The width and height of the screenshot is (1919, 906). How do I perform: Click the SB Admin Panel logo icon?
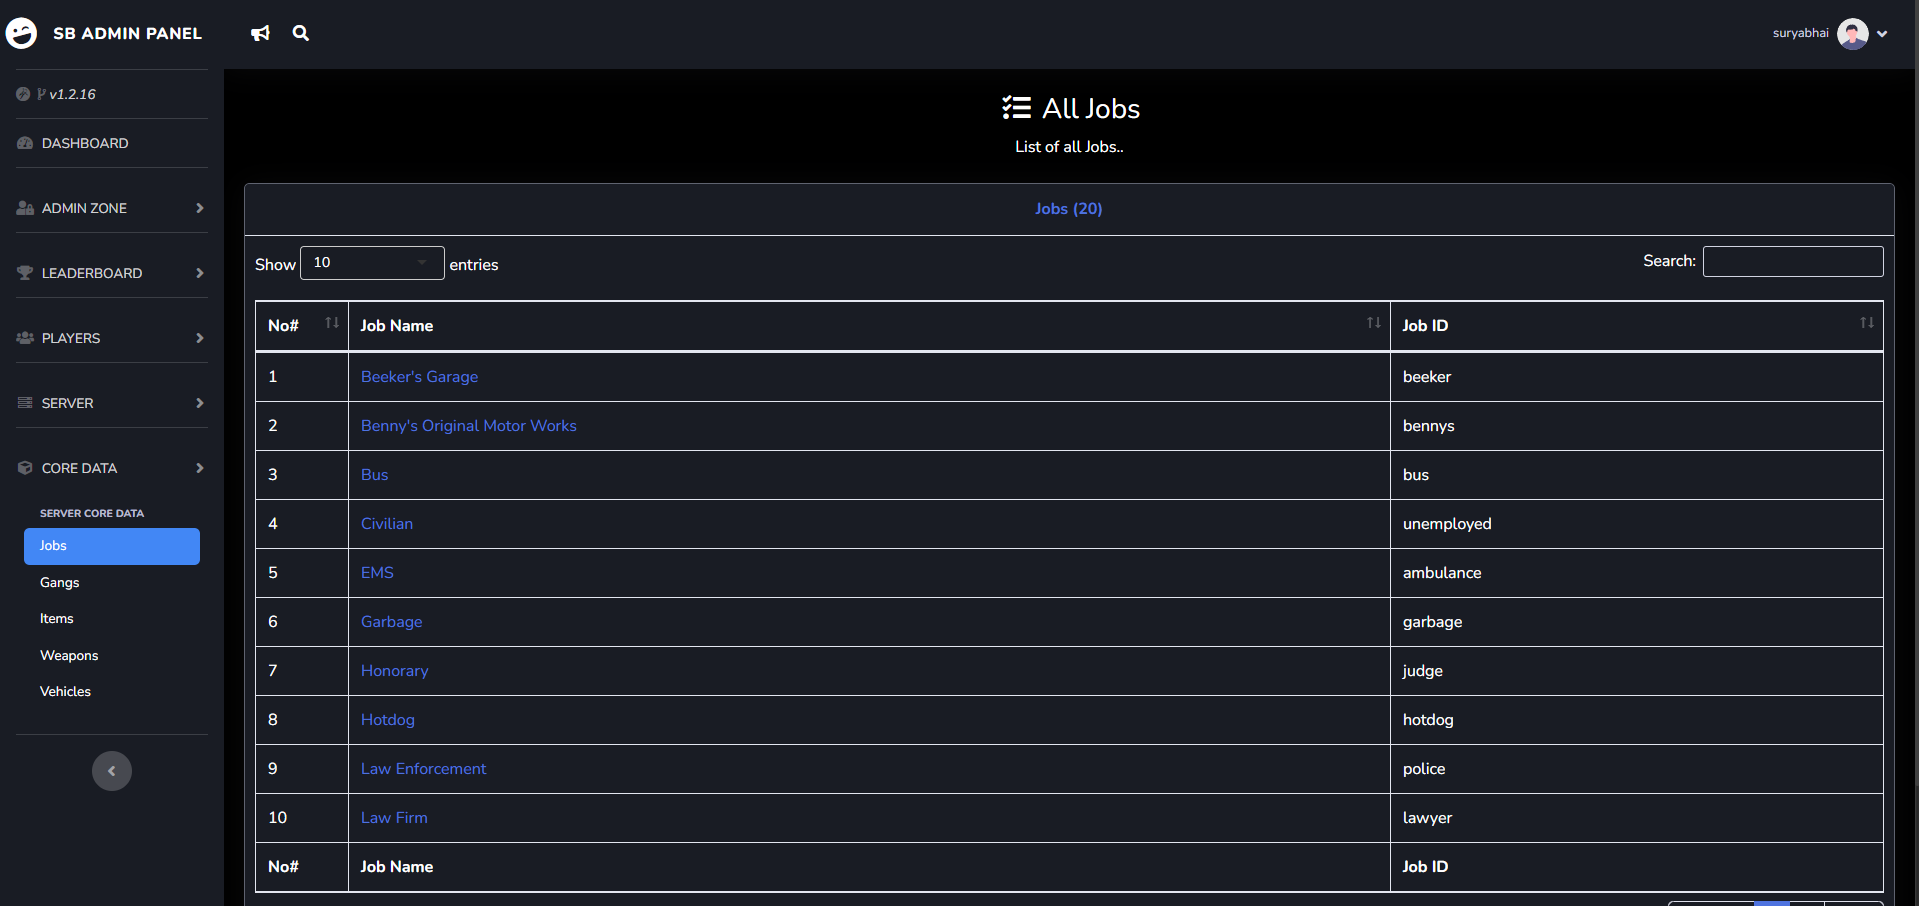[21, 33]
